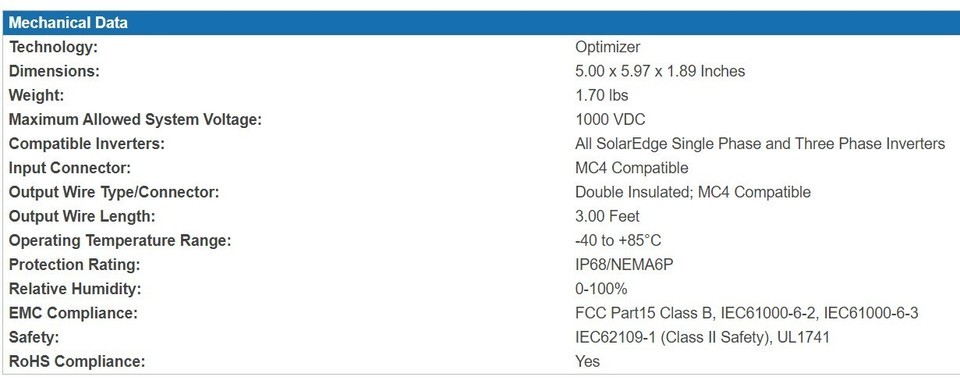
Task: Click the Yes value for RoHS
Action: (x=587, y=362)
